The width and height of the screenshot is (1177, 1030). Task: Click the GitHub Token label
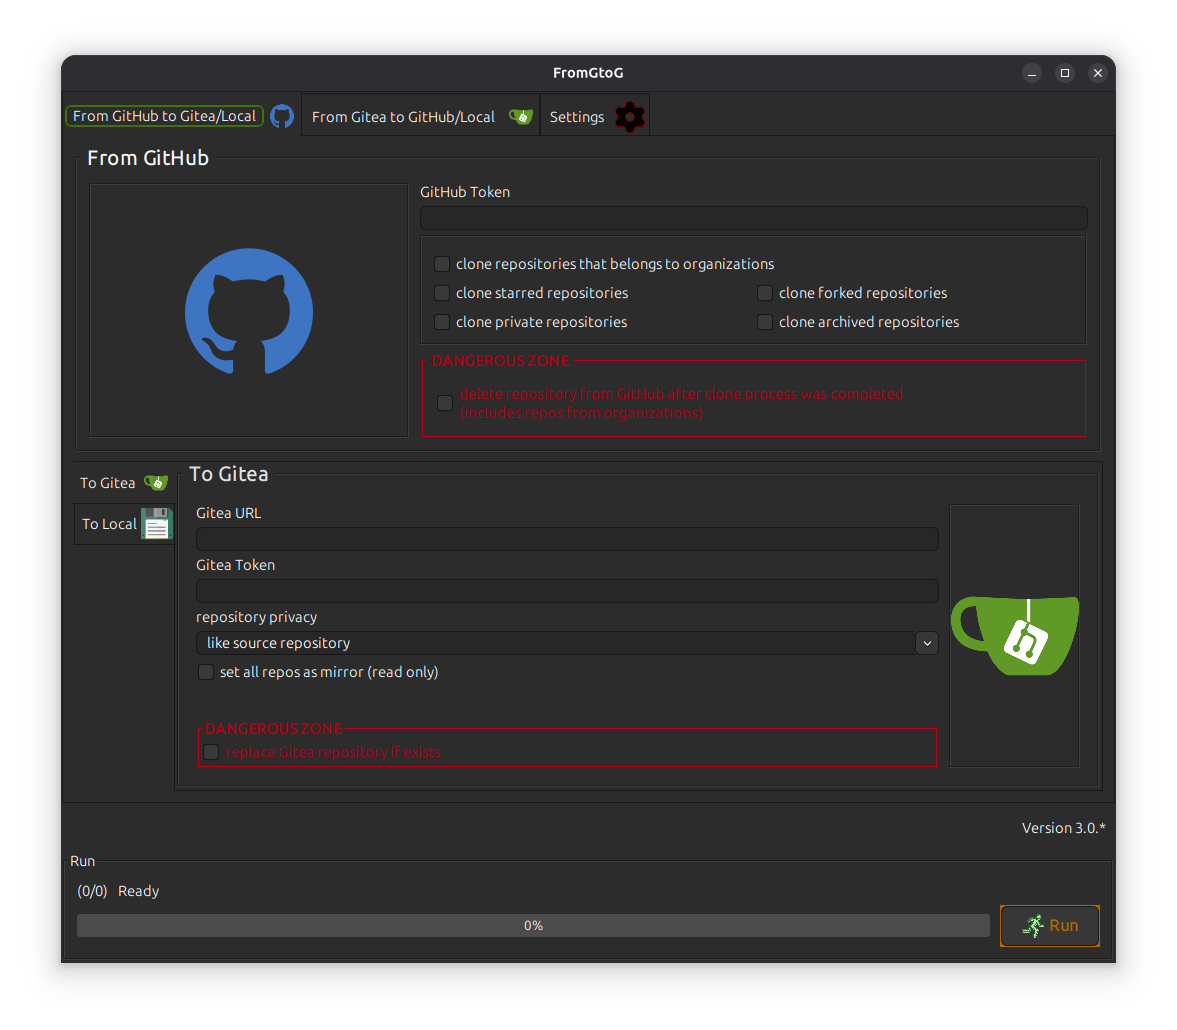tap(465, 192)
